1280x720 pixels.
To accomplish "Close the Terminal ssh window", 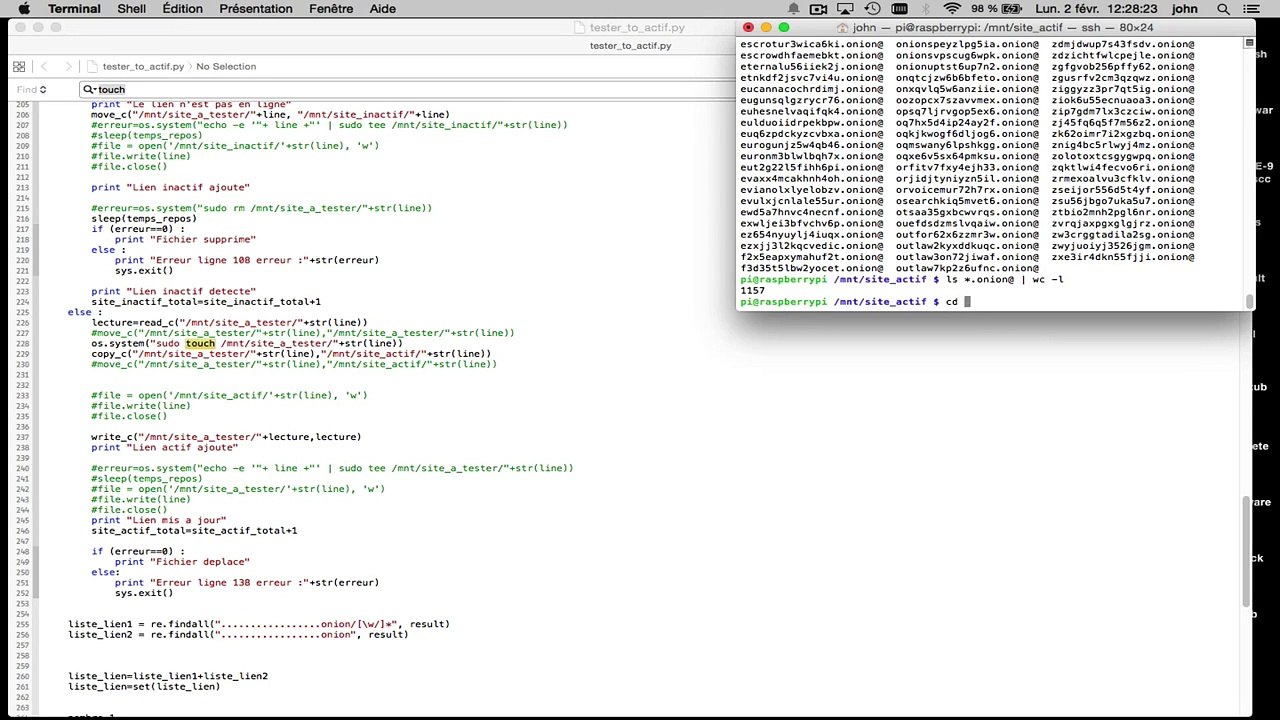I will (x=748, y=28).
